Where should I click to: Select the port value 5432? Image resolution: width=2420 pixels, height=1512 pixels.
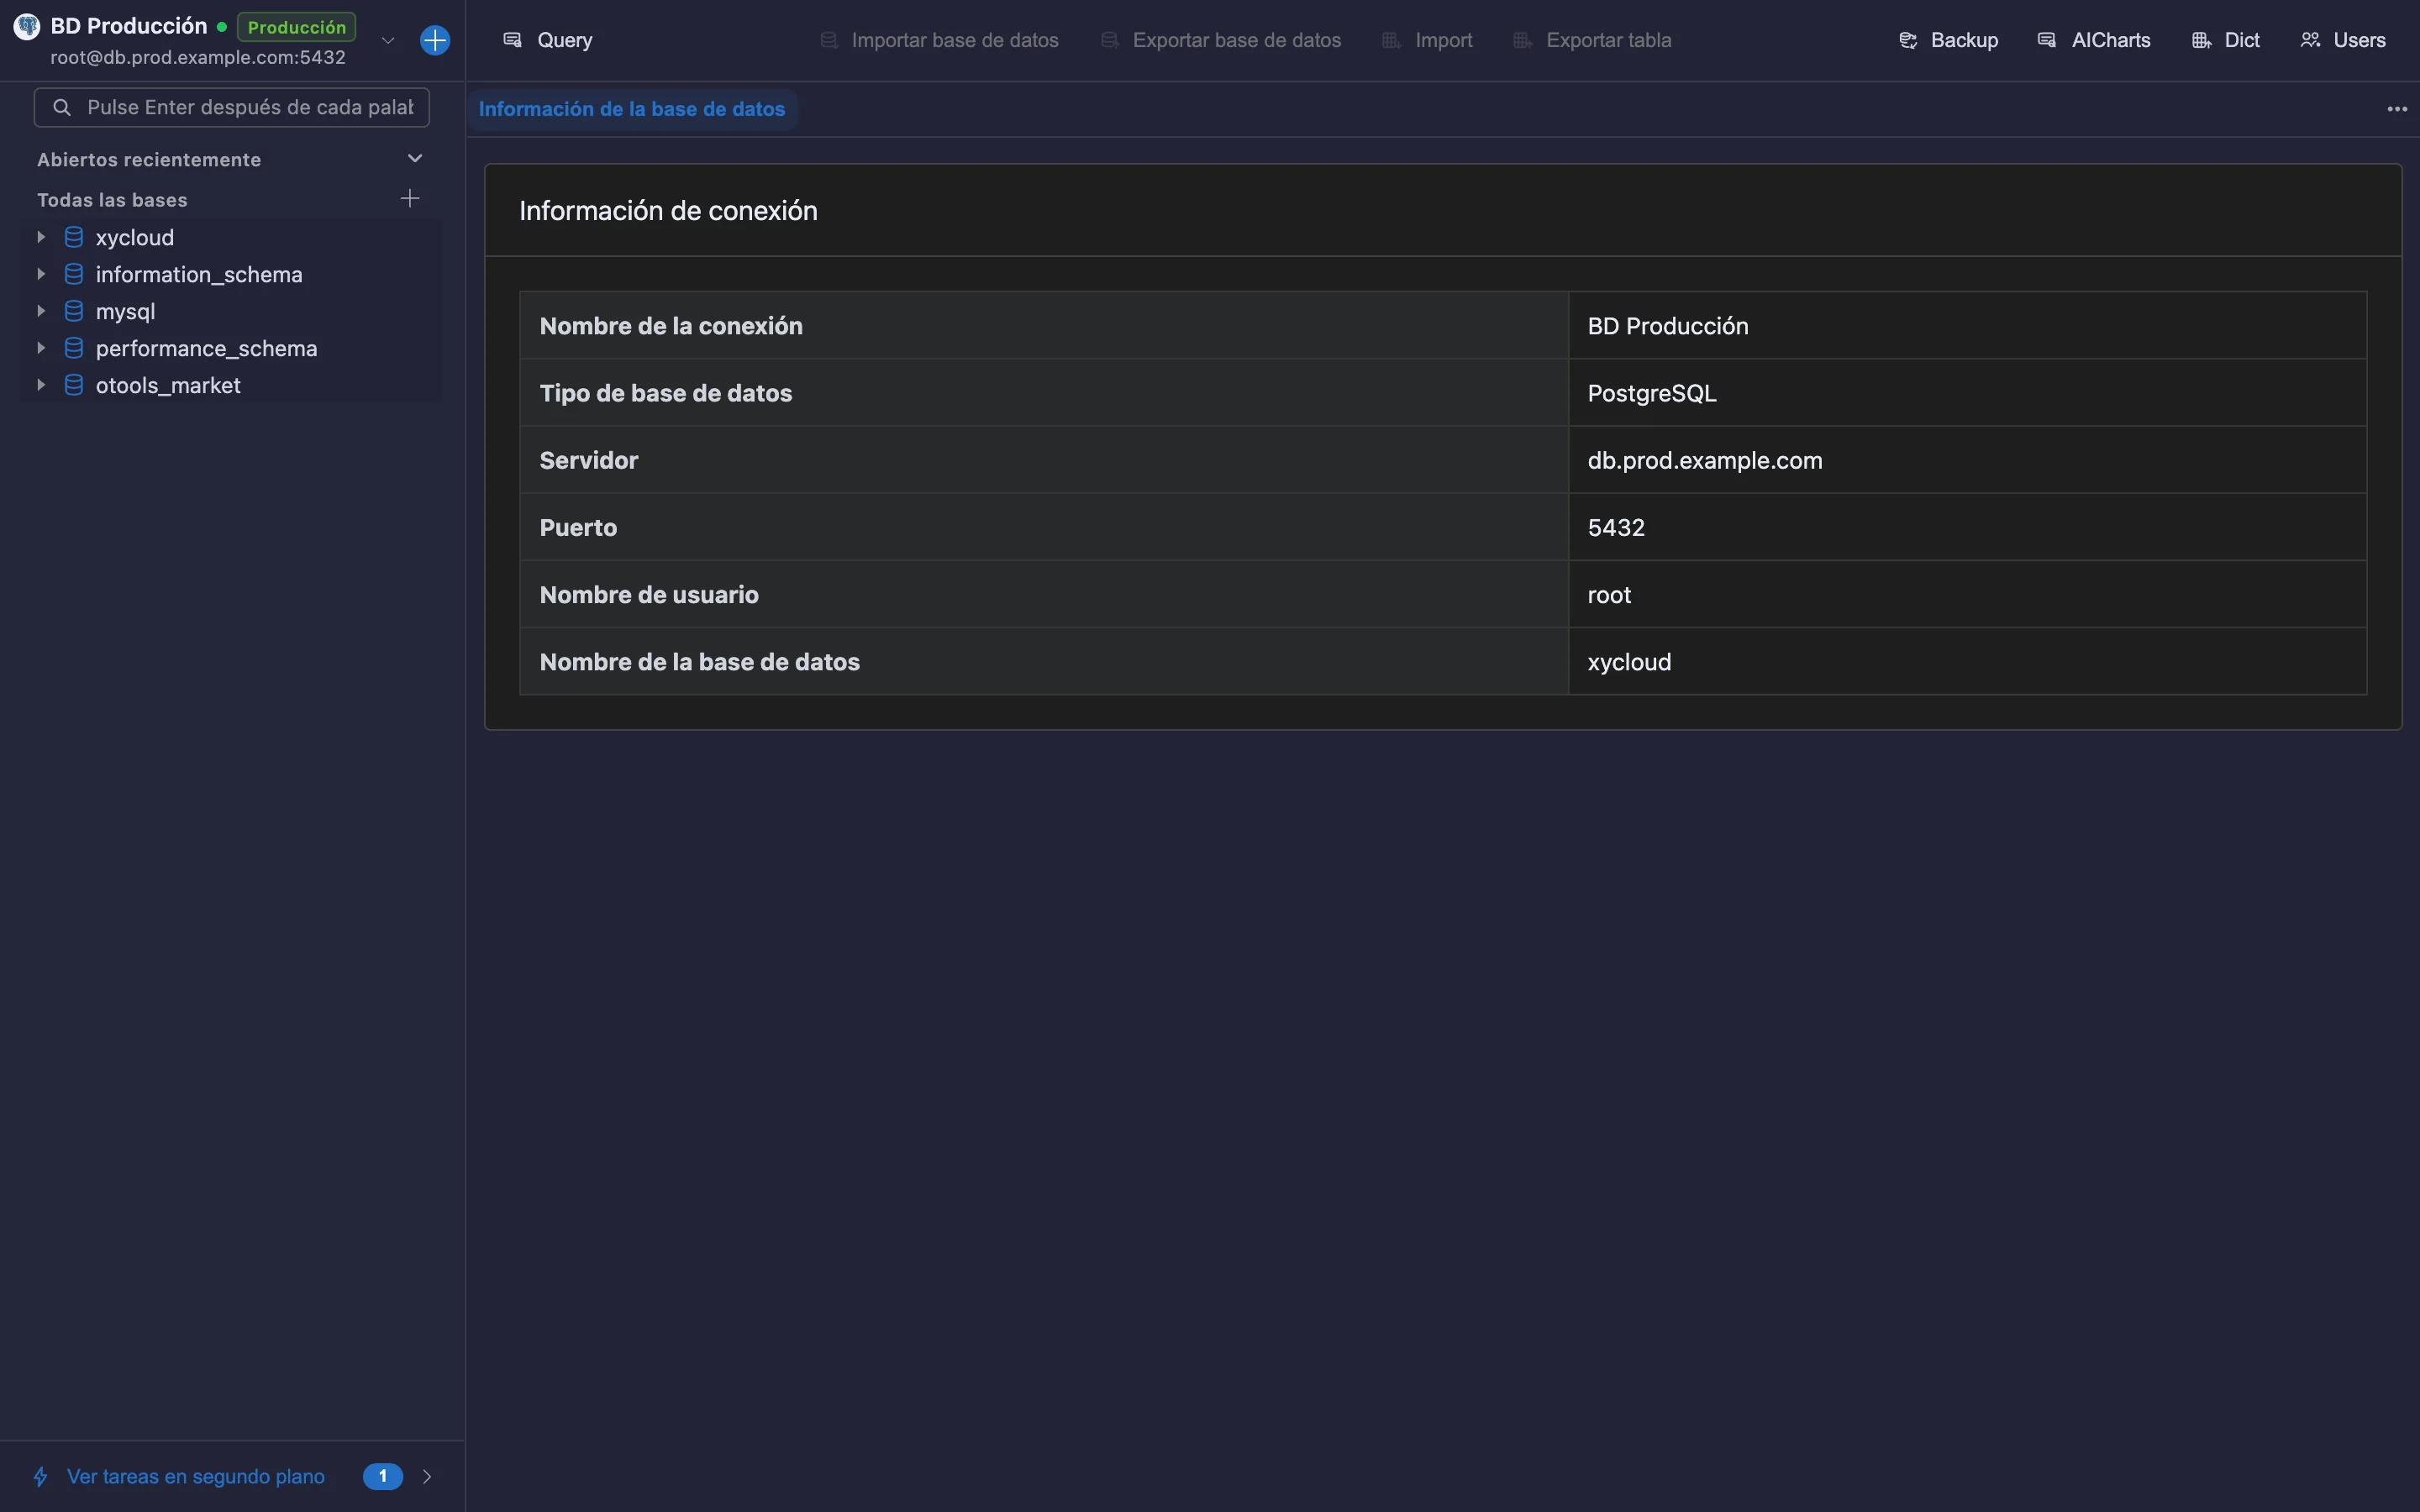(1616, 527)
